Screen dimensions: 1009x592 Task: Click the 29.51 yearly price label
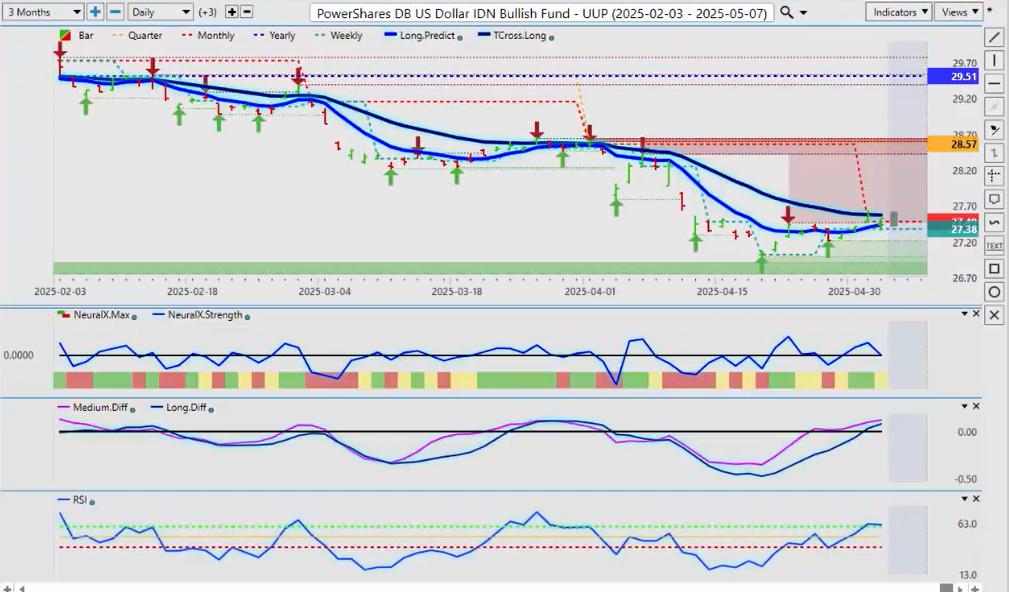(953, 77)
